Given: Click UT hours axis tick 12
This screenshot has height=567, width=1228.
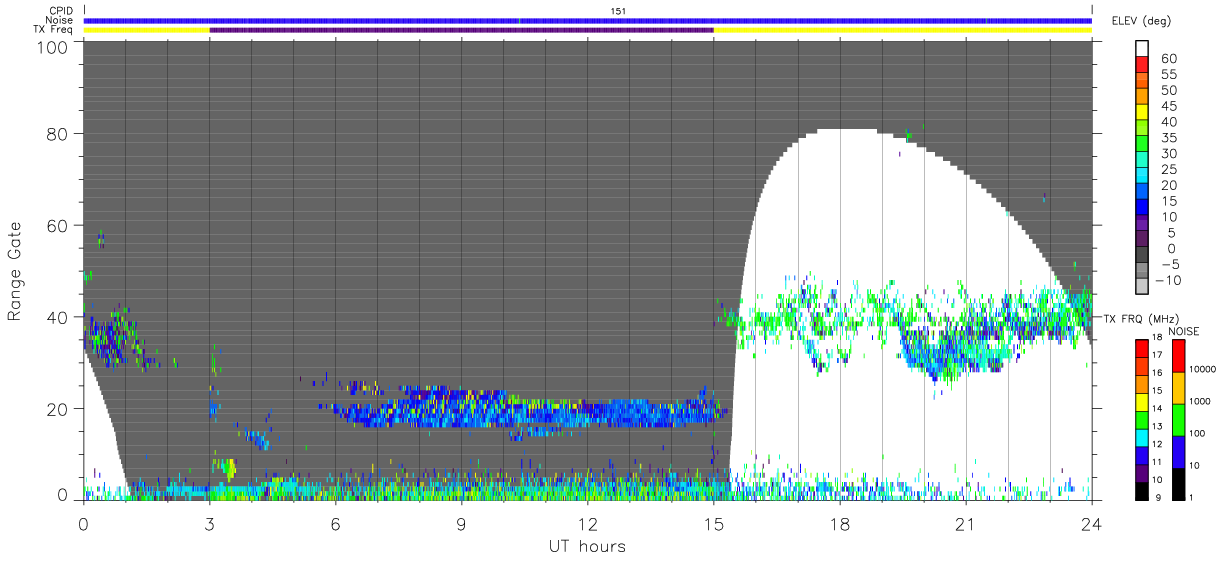Looking at the screenshot, I should (x=587, y=523).
